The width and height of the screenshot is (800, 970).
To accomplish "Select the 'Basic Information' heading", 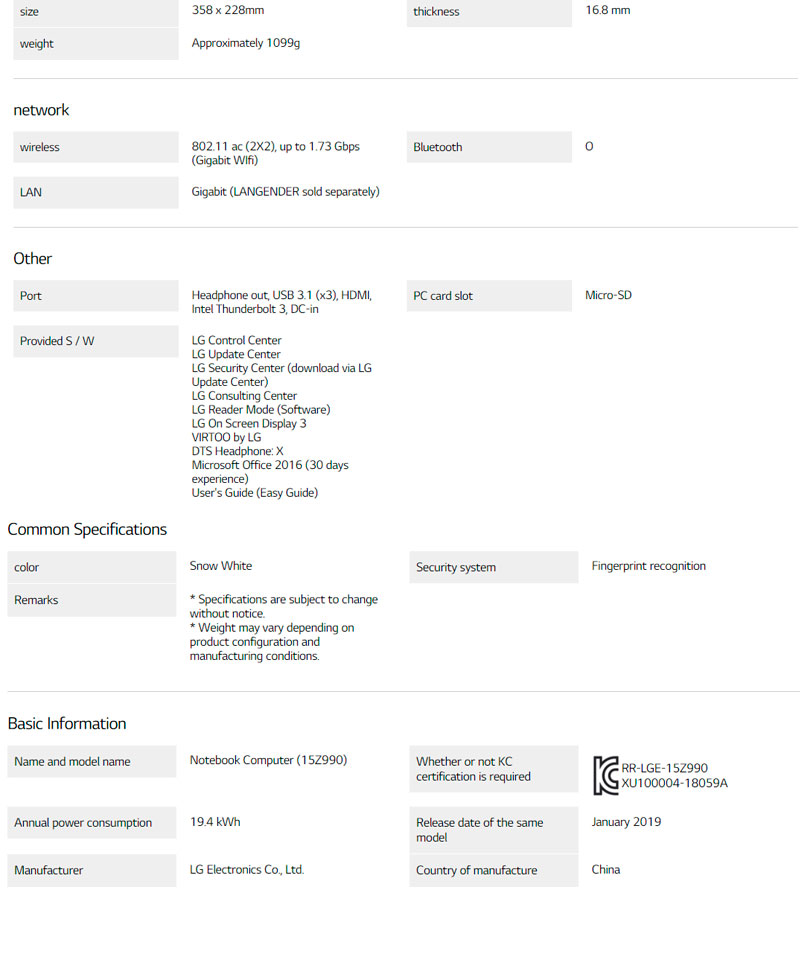I will tap(67, 723).
